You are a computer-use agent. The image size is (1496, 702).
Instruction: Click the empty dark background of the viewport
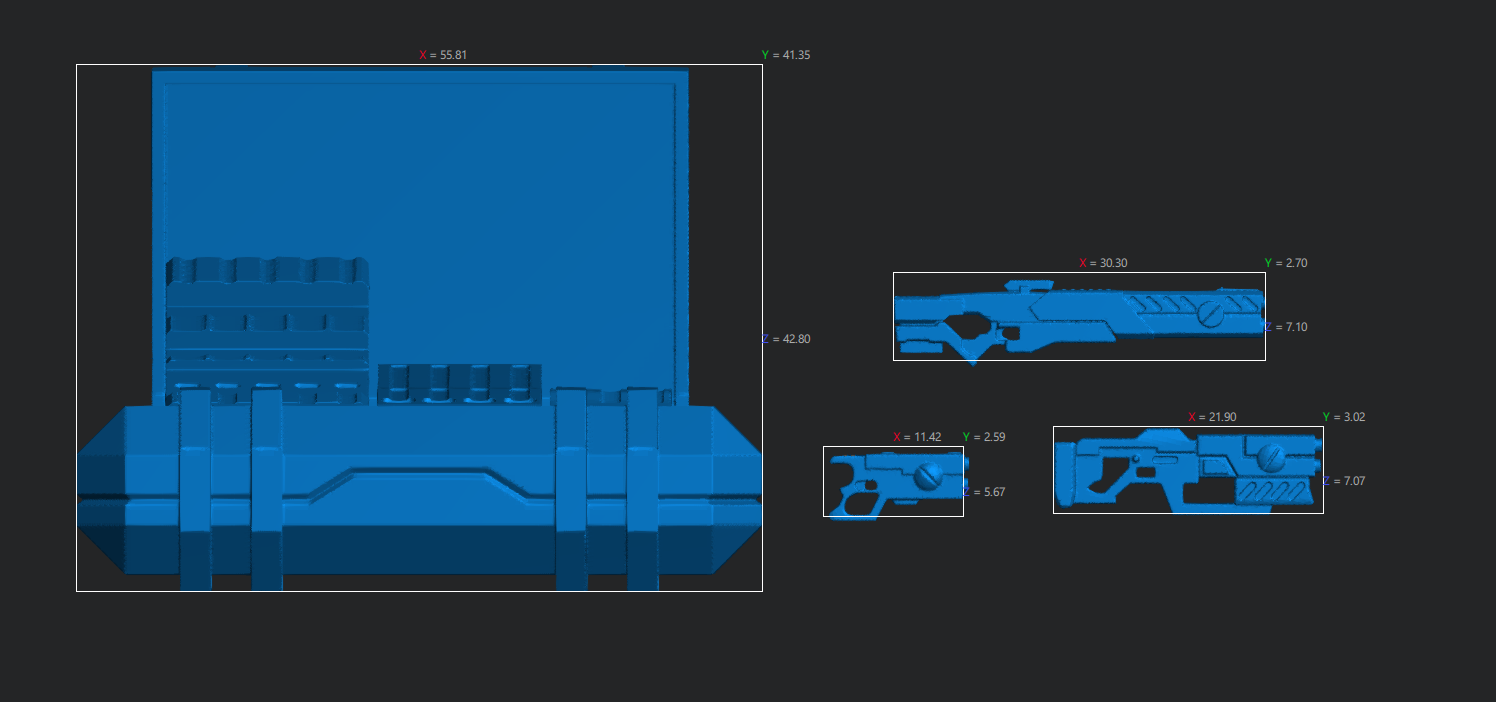point(1100,620)
